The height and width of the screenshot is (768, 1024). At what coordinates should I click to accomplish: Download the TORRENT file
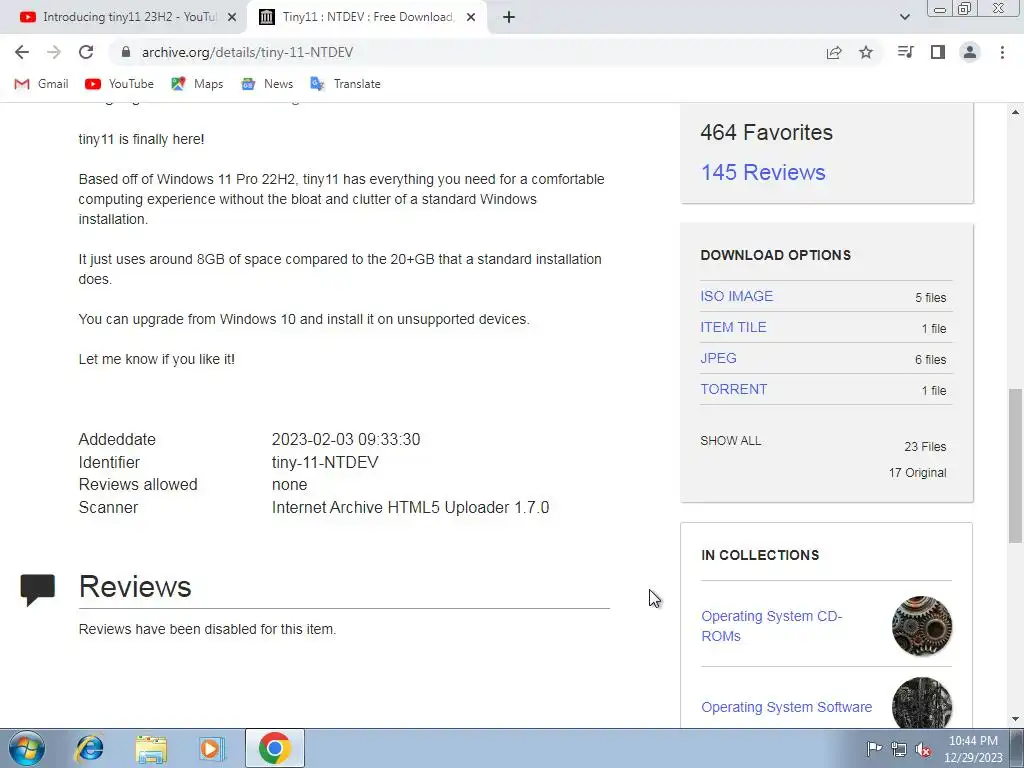[733, 389]
